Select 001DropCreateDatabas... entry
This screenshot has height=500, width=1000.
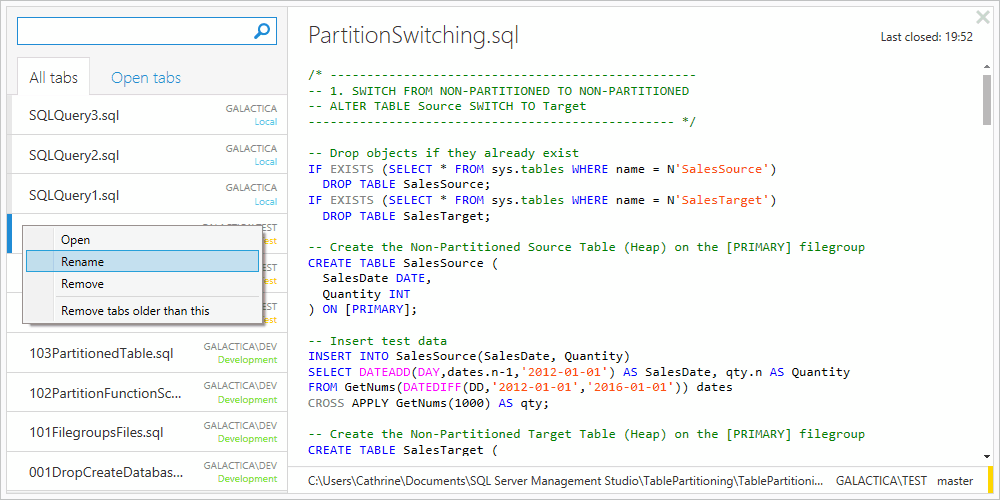pyautogui.click(x=106, y=472)
